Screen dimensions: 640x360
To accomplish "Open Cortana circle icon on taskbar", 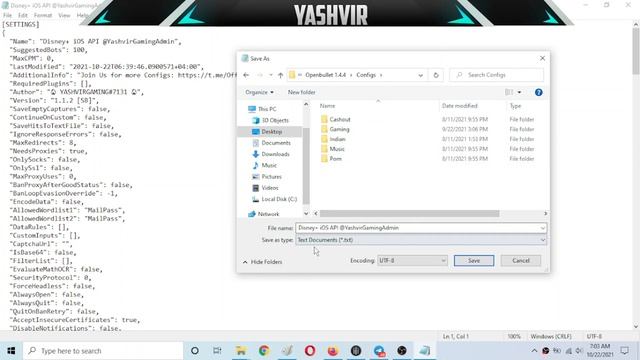I will coord(195,351).
